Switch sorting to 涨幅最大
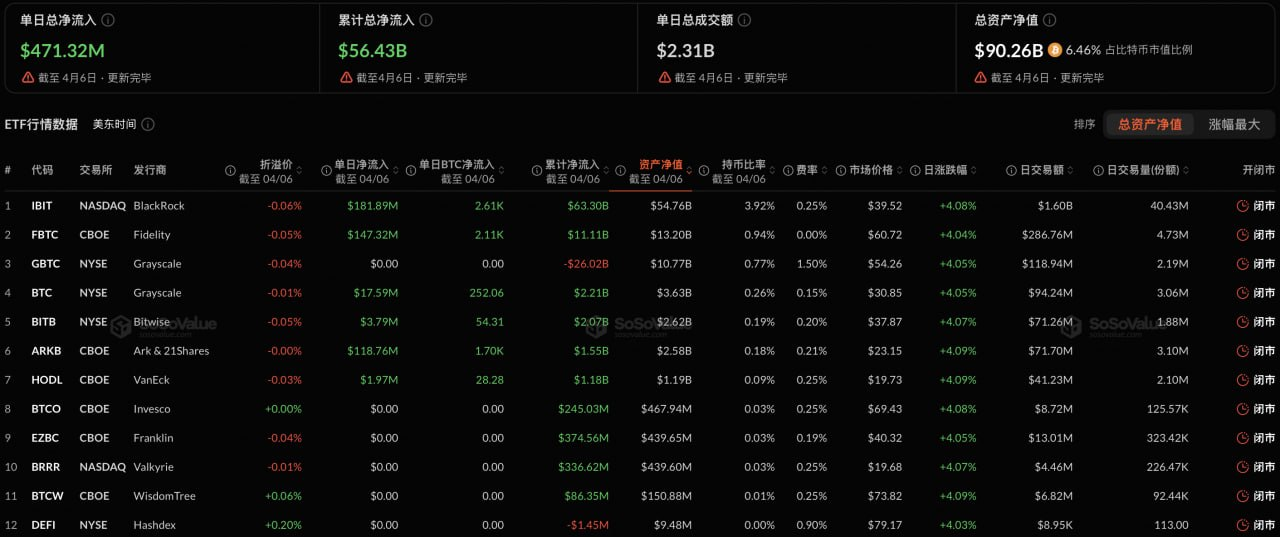The height and width of the screenshot is (537, 1280). click(x=1234, y=125)
